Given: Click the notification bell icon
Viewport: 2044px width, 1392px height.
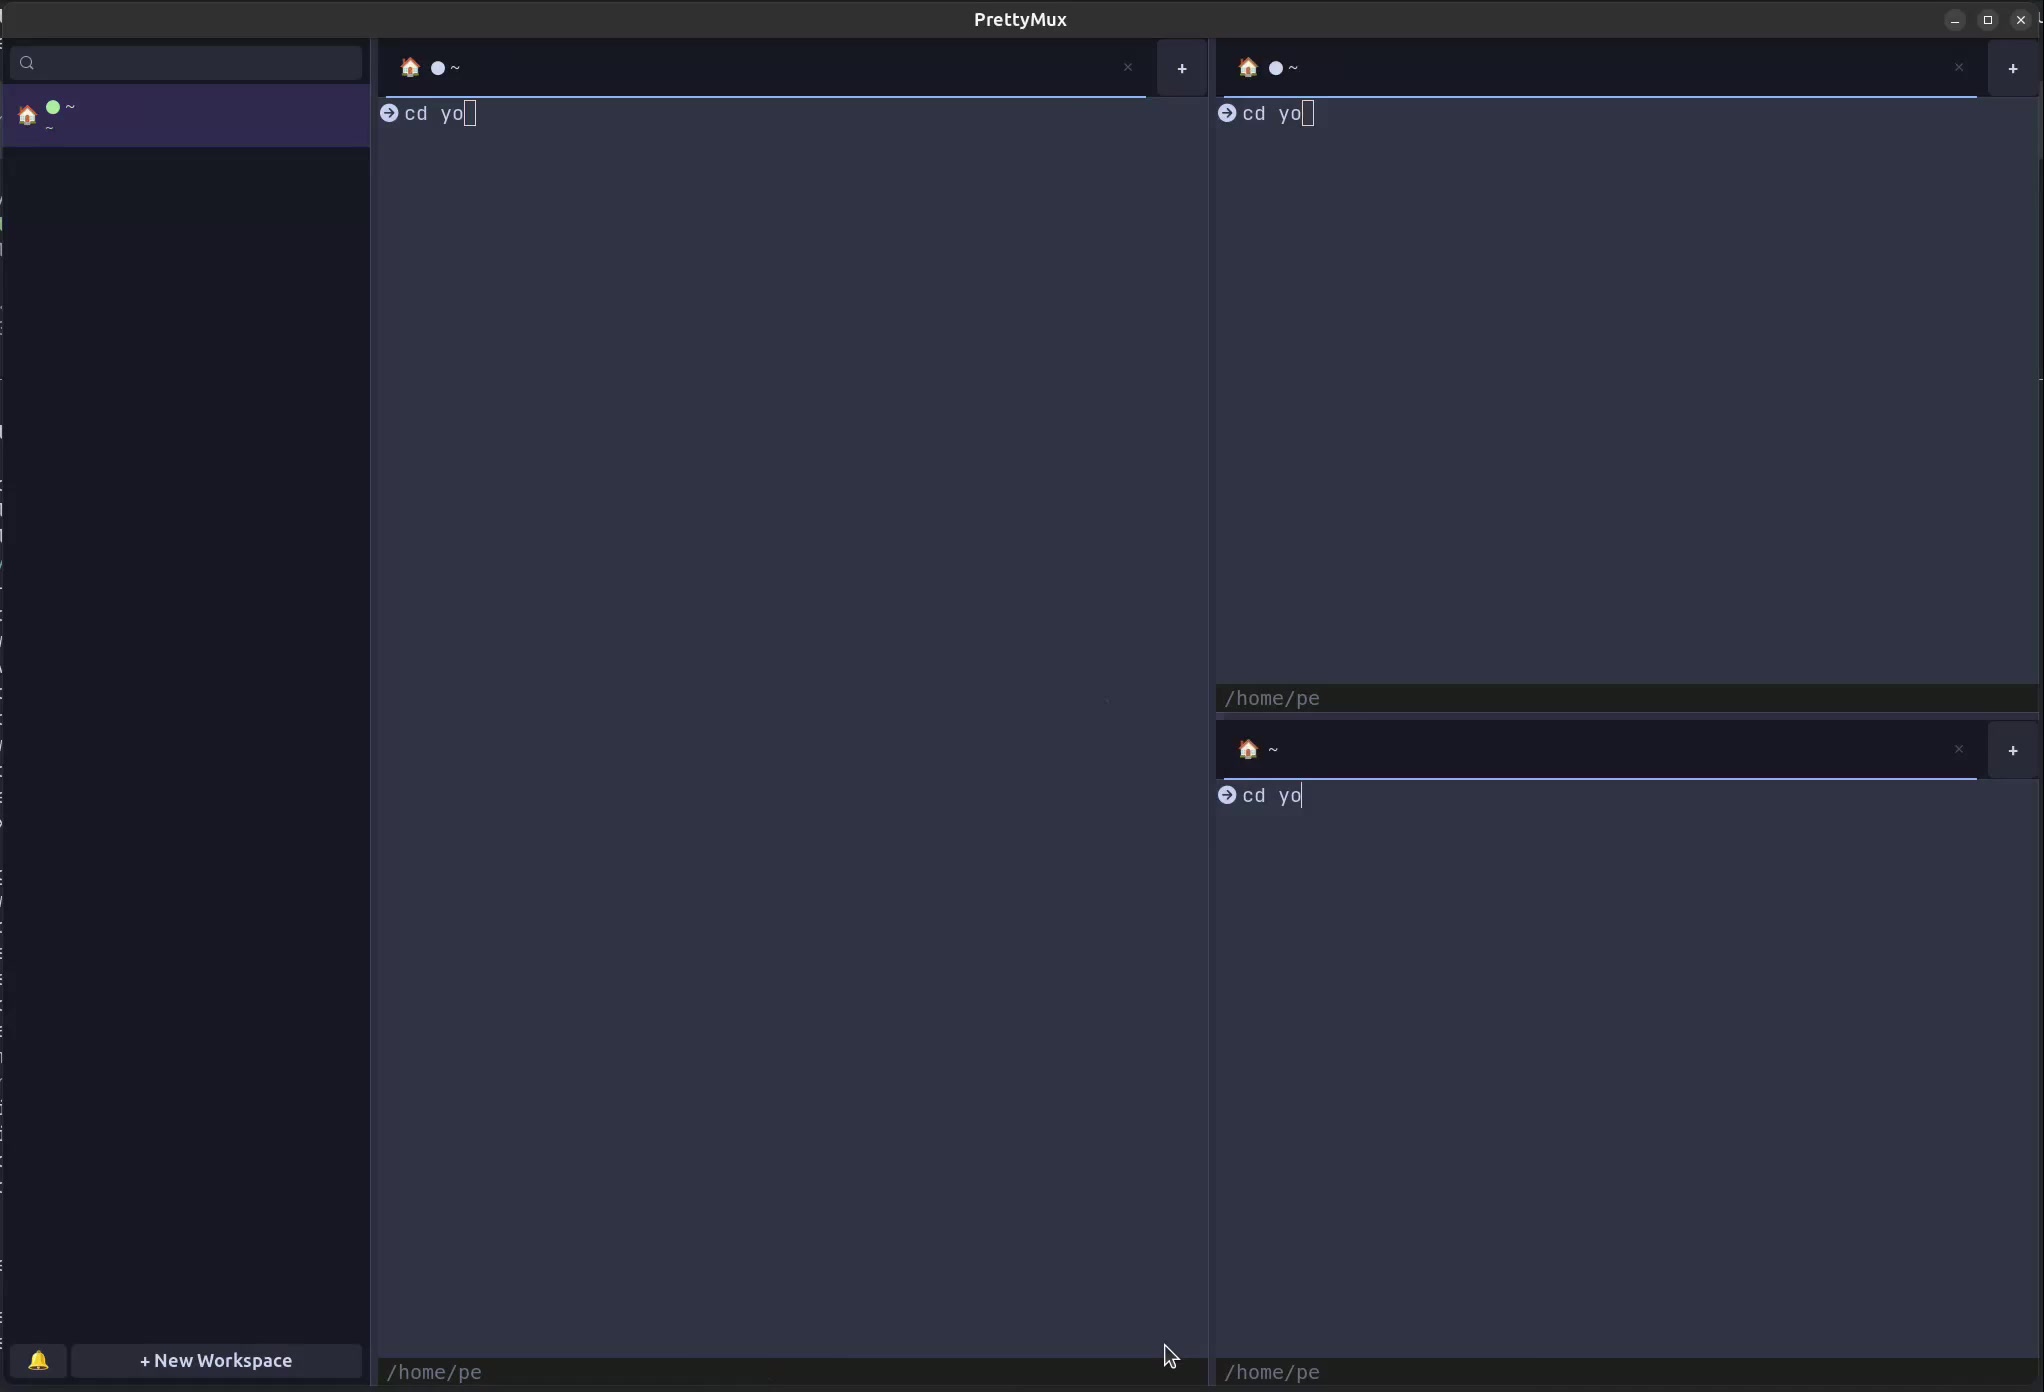Looking at the screenshot, I should 38,1360.
